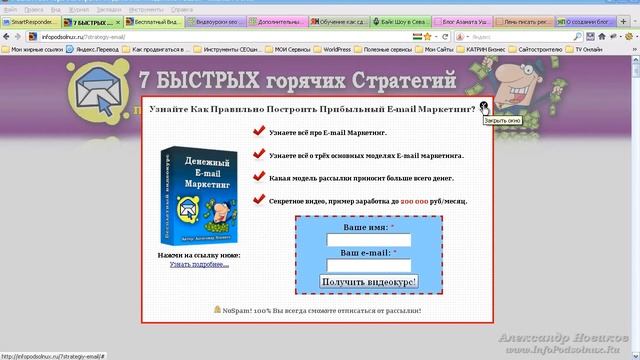The width and height of the screenshot is (640, 360).
Task: Open the Инструменты СЕОшн bookmarks folder
Action: (228, 49)
